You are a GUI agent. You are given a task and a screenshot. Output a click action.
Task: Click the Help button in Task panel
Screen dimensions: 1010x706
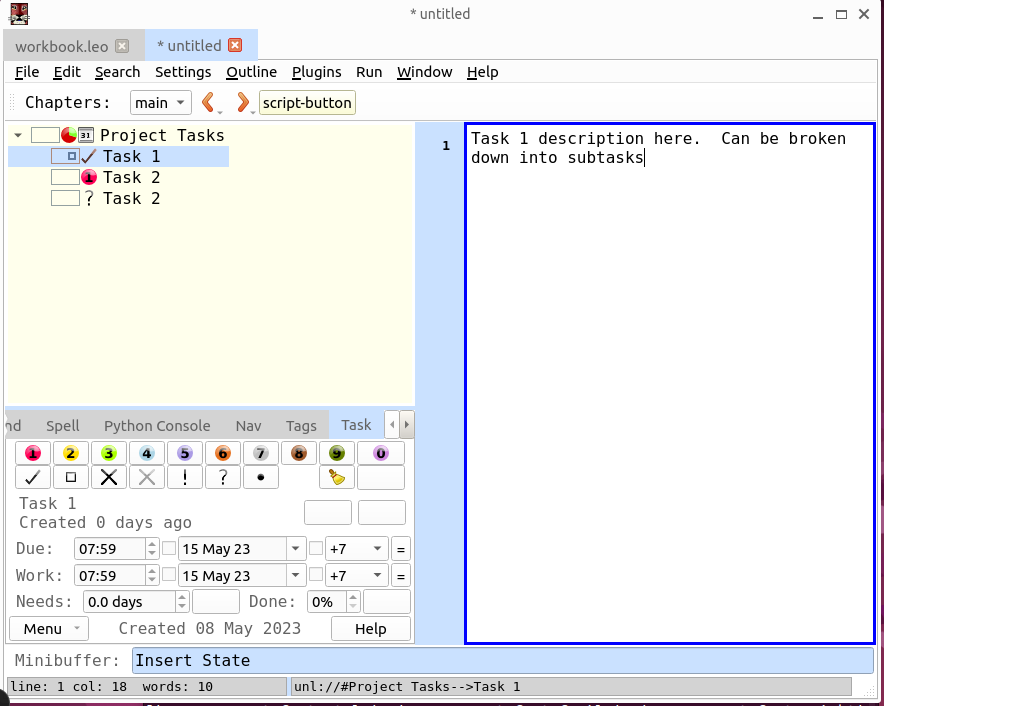pyautogui.click(x=370, y=628)
